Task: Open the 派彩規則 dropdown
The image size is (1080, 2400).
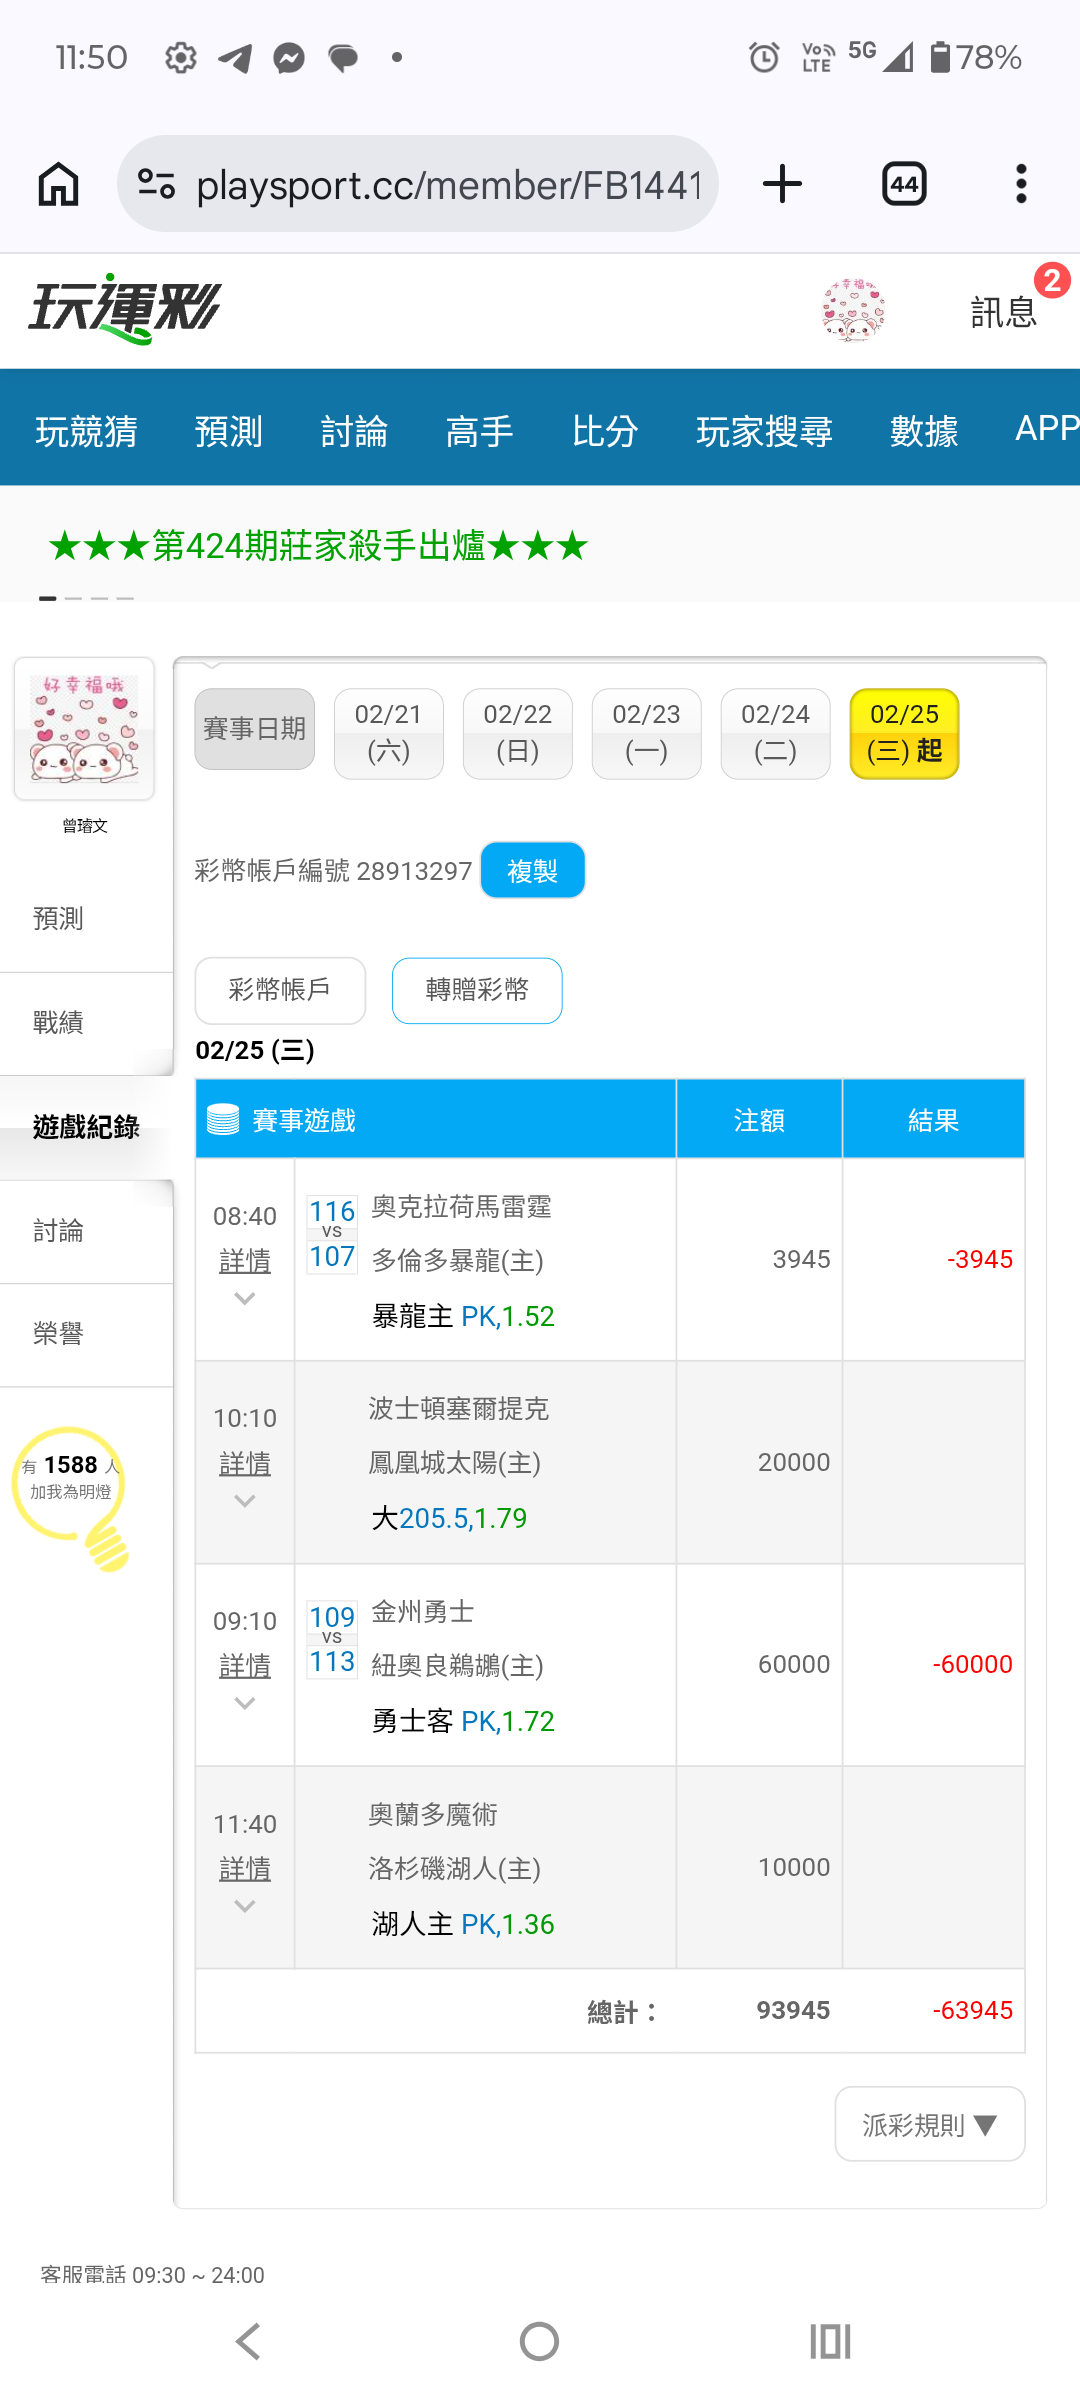Action: pyautogui.click(x=929, y=2124)
